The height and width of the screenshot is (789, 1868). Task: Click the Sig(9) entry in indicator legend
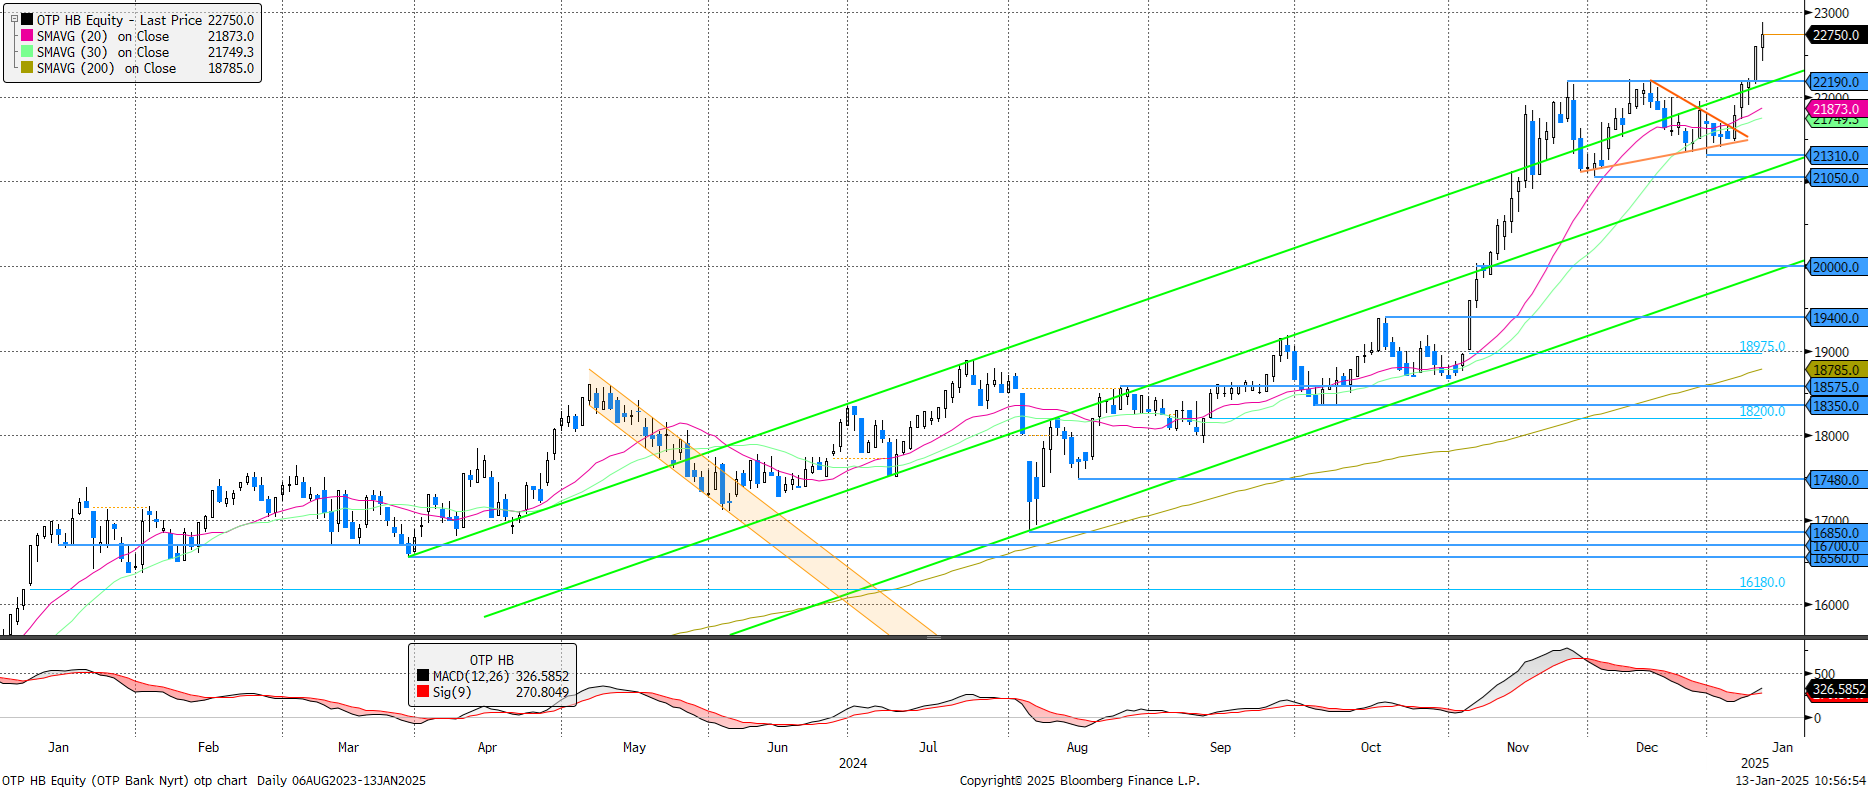[x=452, y=692]
